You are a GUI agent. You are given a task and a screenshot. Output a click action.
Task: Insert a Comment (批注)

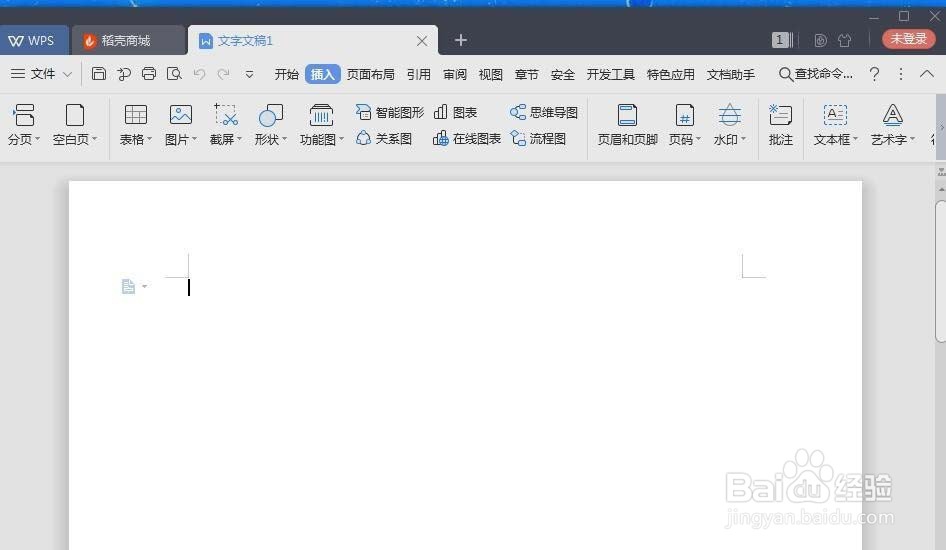point(781,124)
